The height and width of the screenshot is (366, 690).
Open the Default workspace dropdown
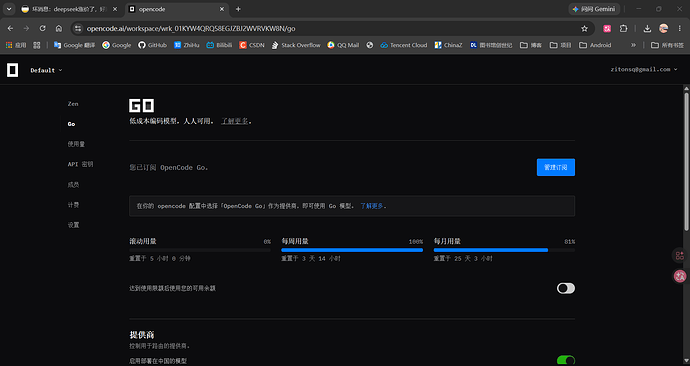pyautogui.click(x=46, y=70)
